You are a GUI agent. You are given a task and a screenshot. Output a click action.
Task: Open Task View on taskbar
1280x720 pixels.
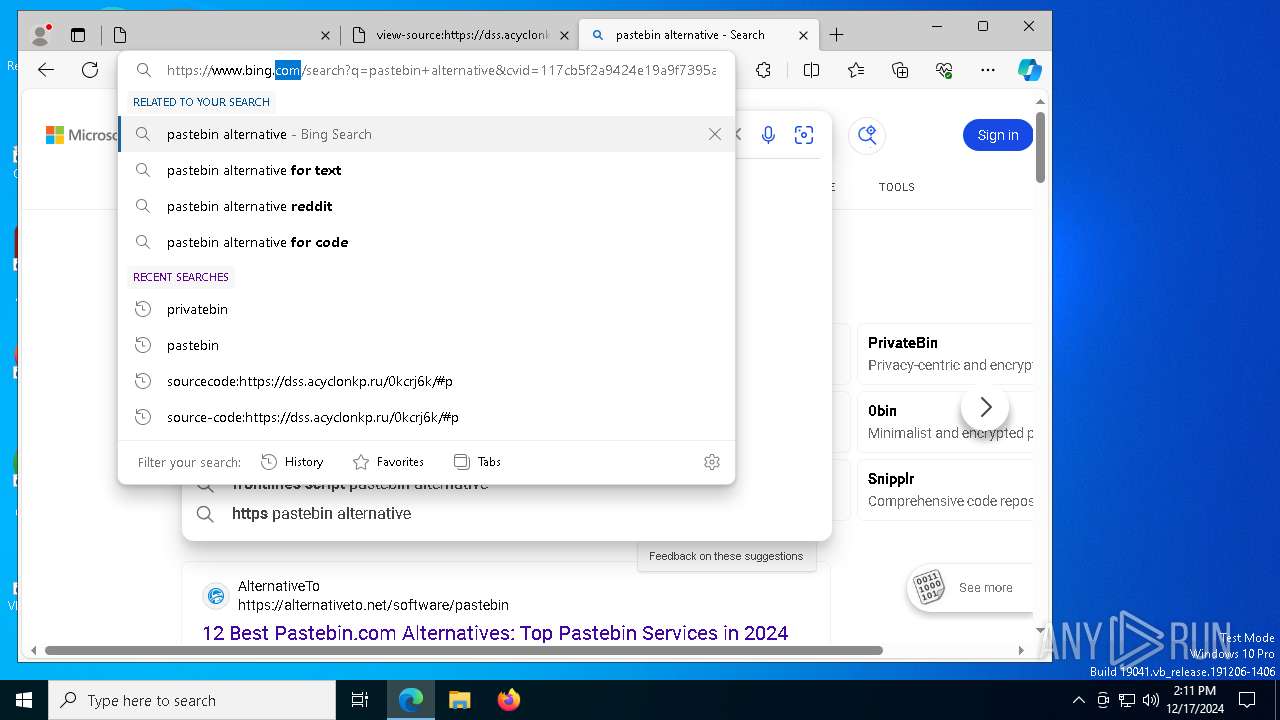360,700
